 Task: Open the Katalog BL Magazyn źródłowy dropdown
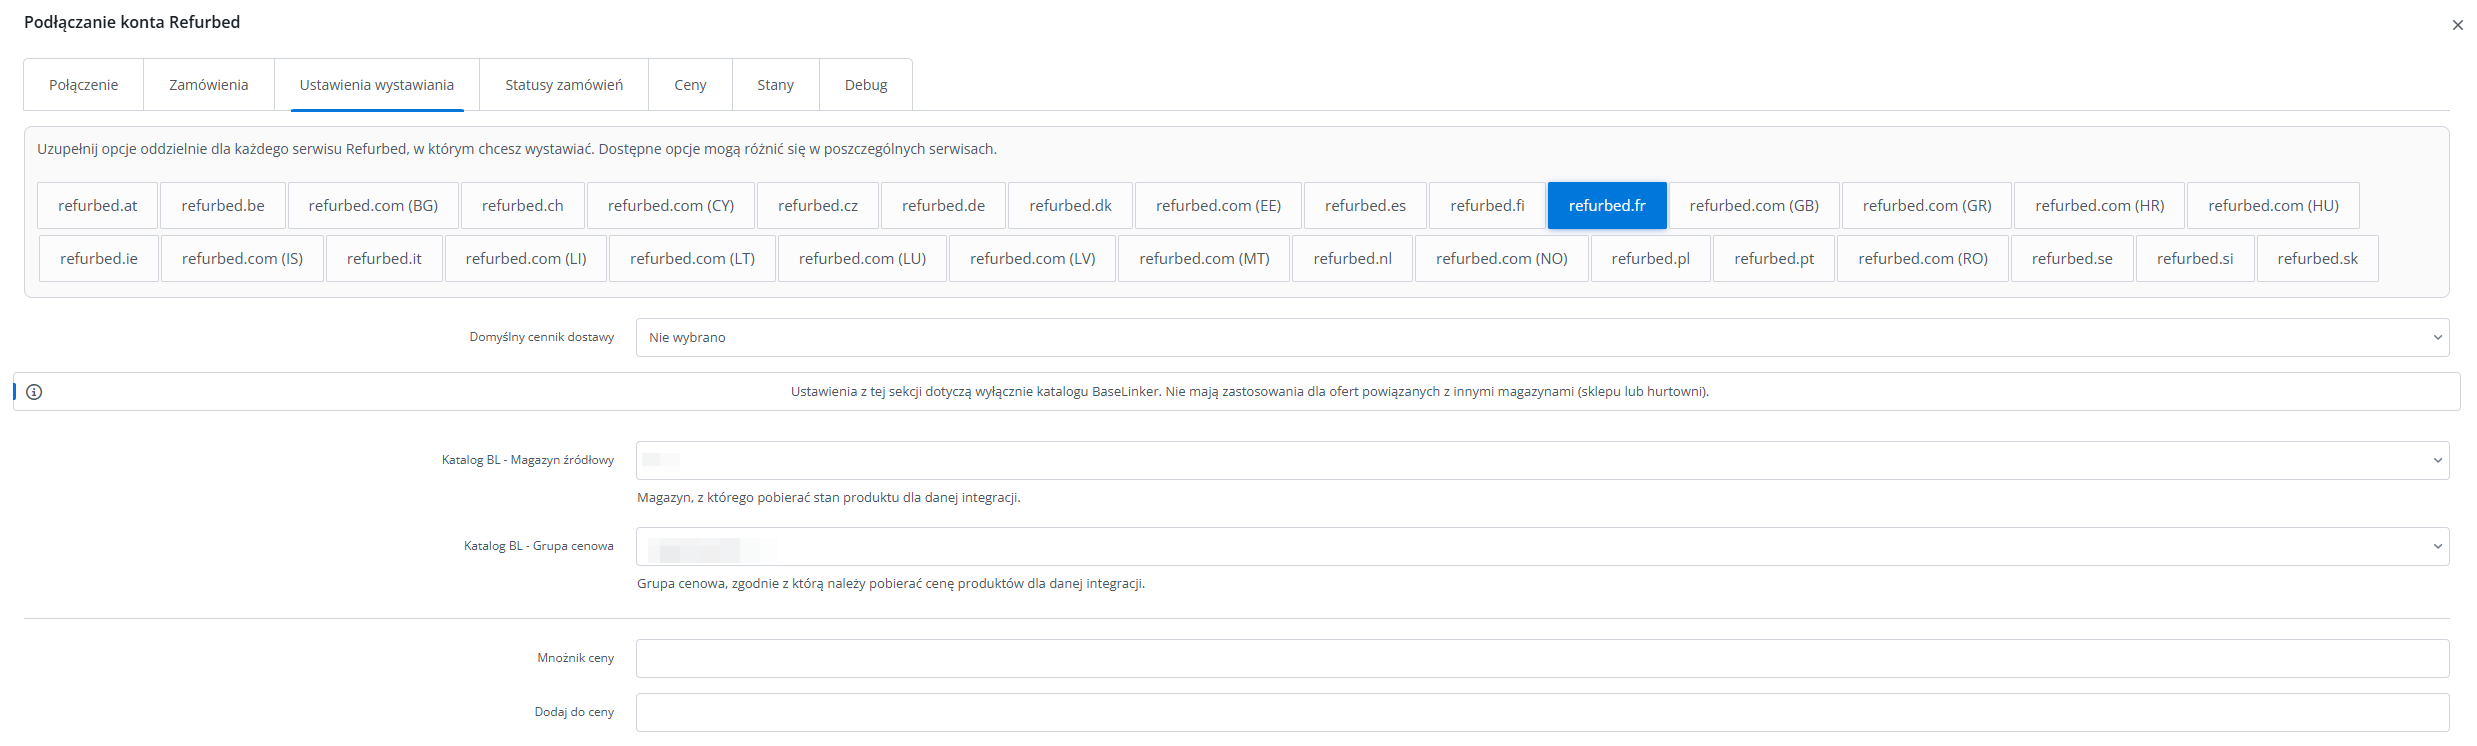[1542, 461]
